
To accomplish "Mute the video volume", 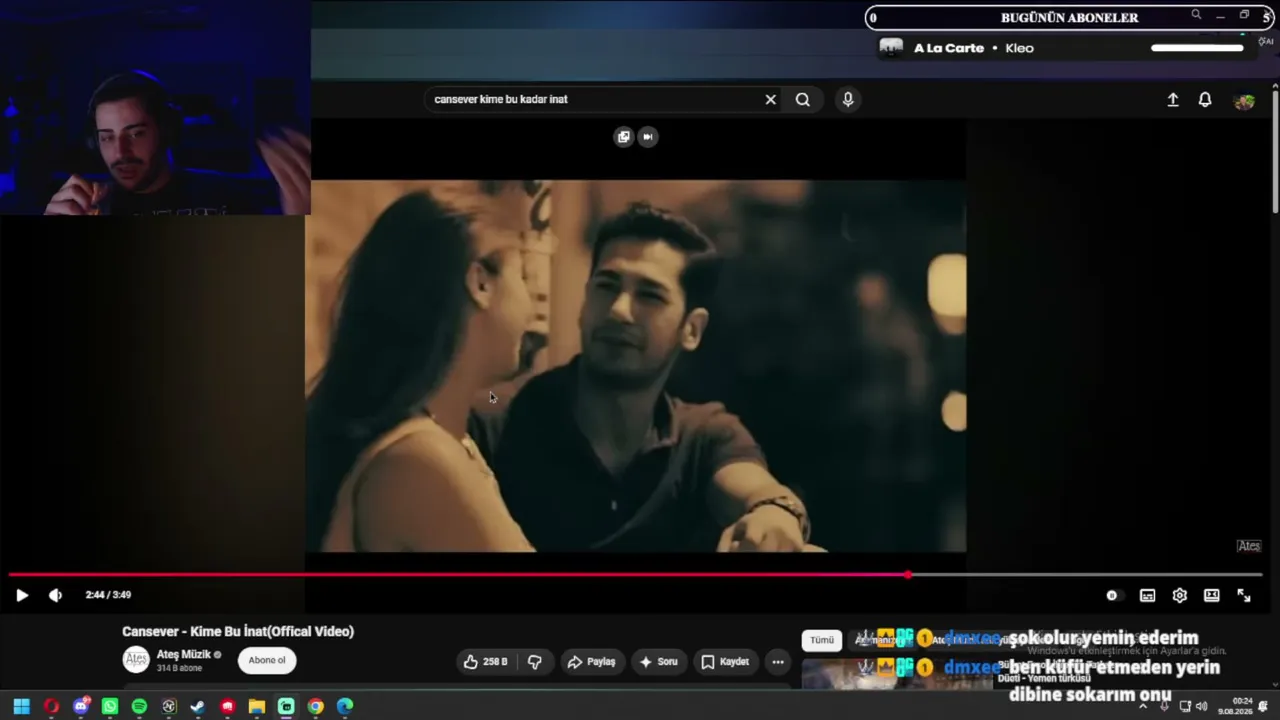I will (x=55, y=595).
